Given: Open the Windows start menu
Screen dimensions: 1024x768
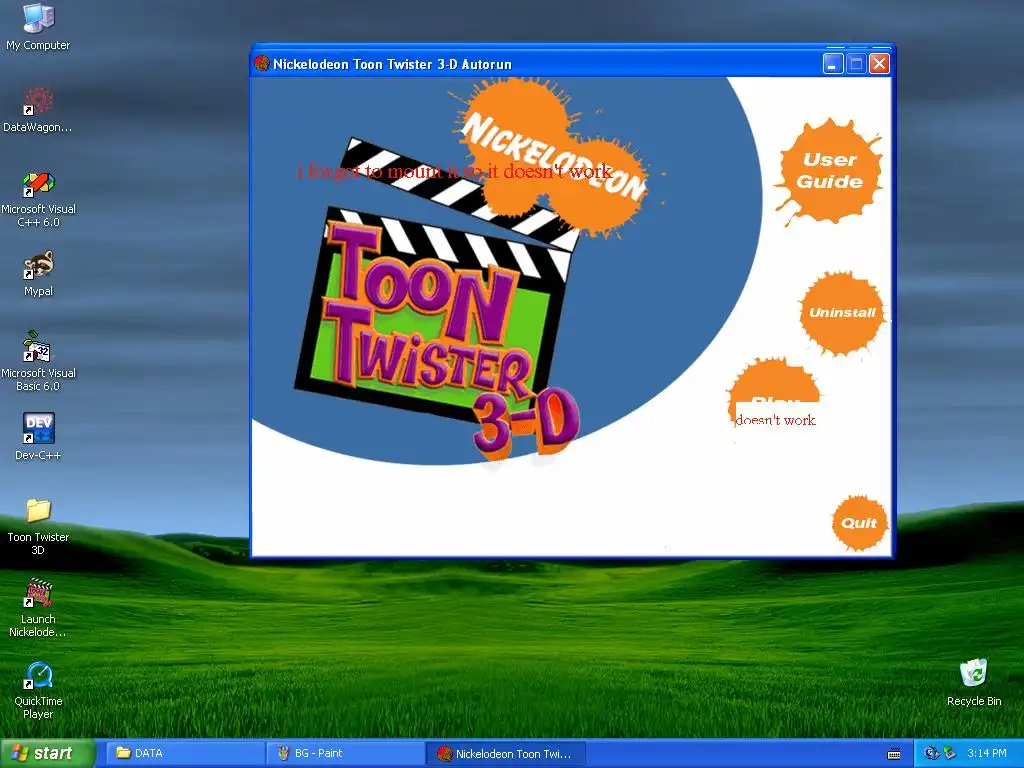Looking at the screenshot, I should pos(48,753).
